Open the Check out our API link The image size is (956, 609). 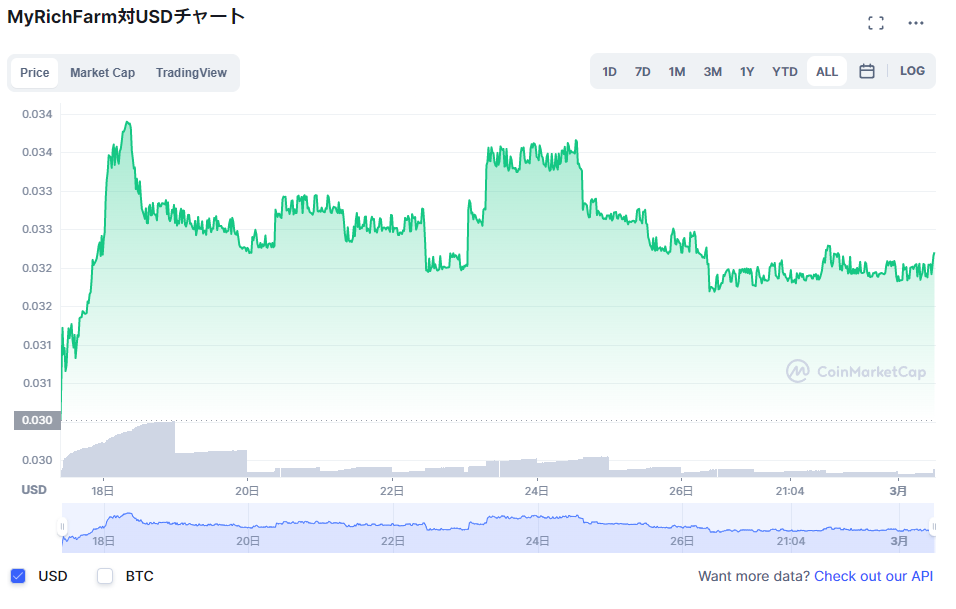coord(873,576)
